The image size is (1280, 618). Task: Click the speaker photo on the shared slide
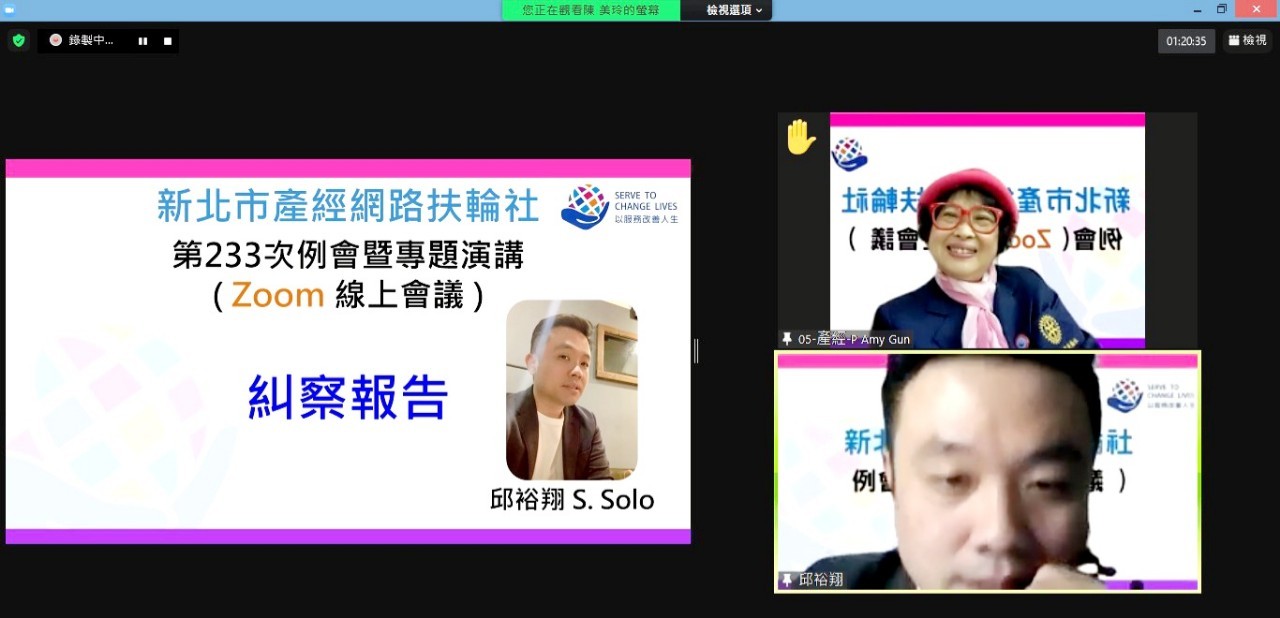pos(571,390)
